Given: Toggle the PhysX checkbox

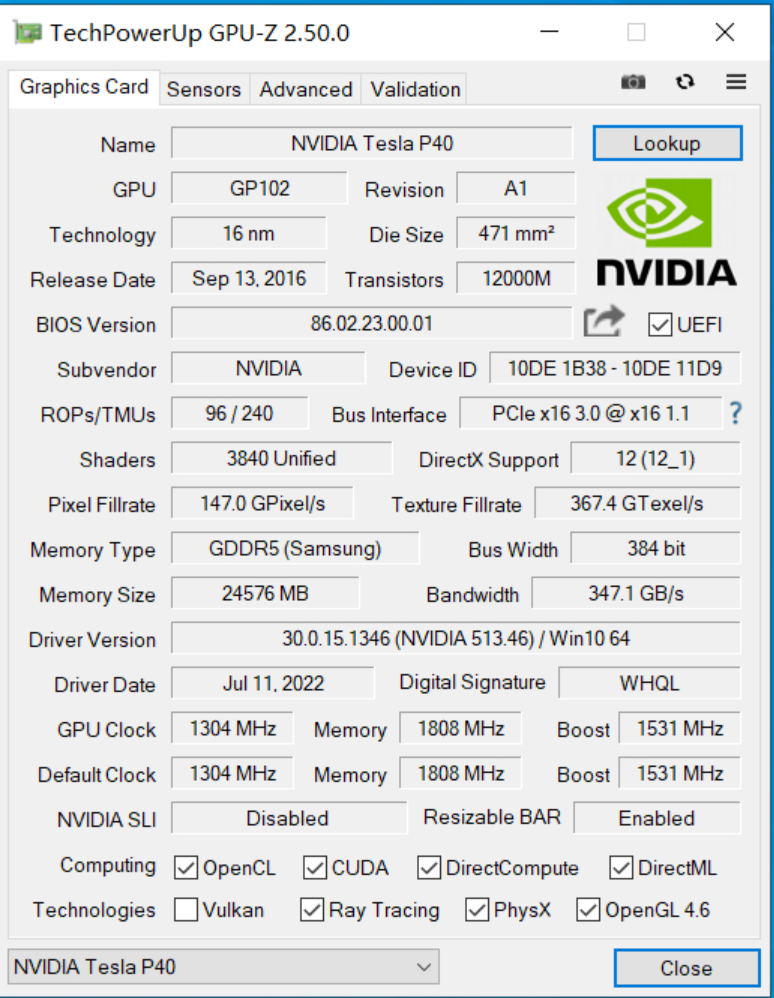Looking at the screenshot, I should coord(477,910).
